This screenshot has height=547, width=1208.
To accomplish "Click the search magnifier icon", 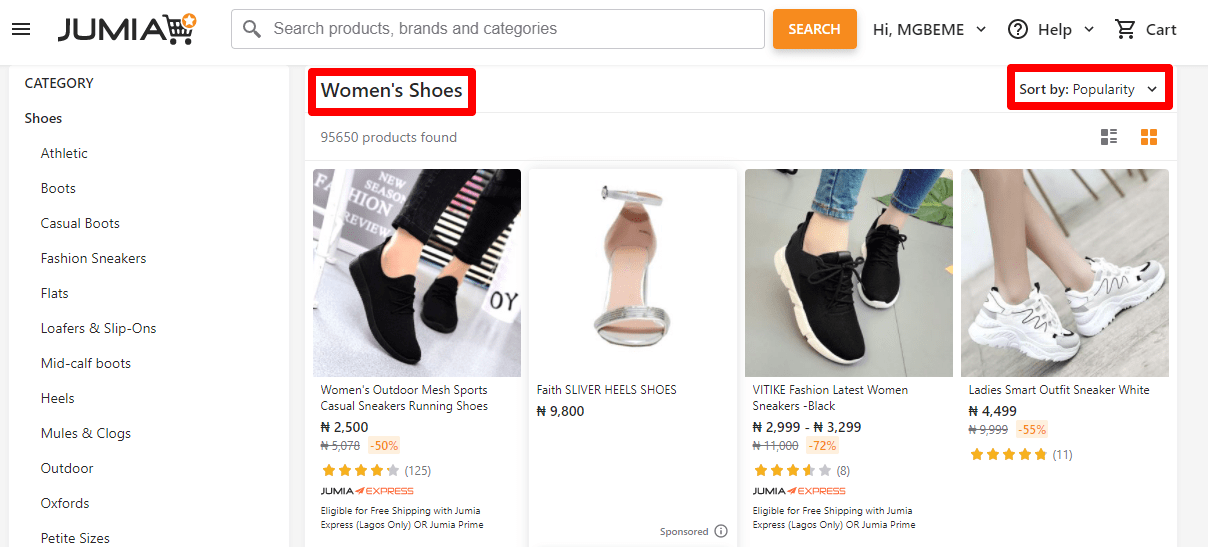I will (253, 29).
